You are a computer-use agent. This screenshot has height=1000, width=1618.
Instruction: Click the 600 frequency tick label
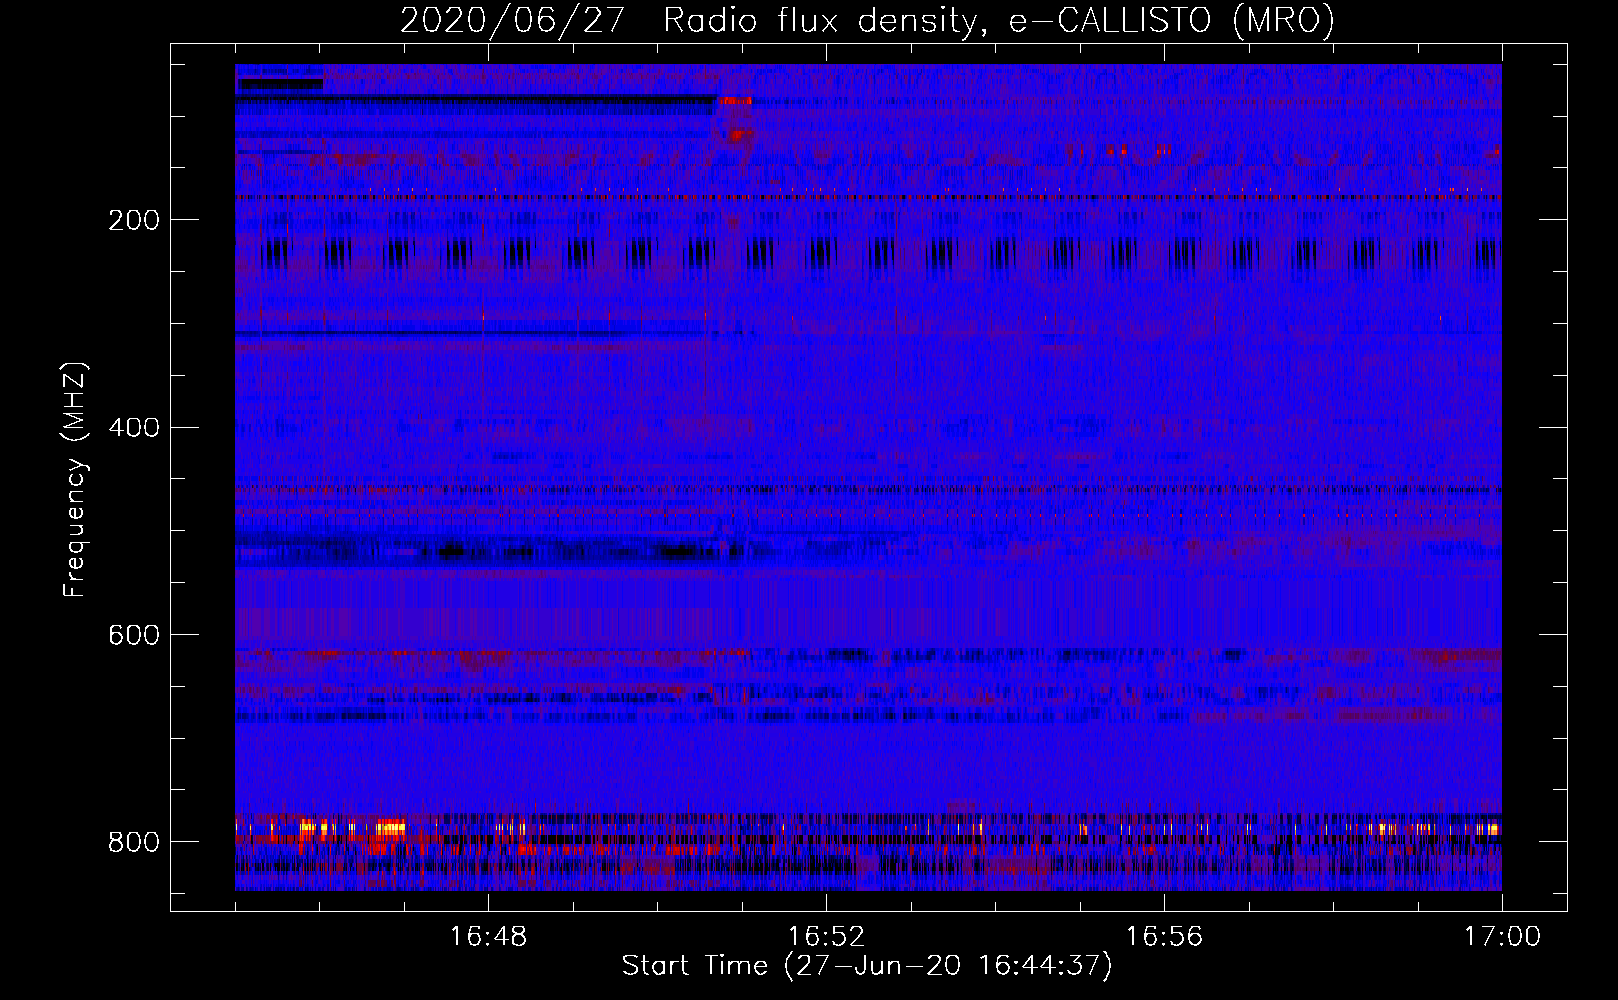tap(134, 635)
